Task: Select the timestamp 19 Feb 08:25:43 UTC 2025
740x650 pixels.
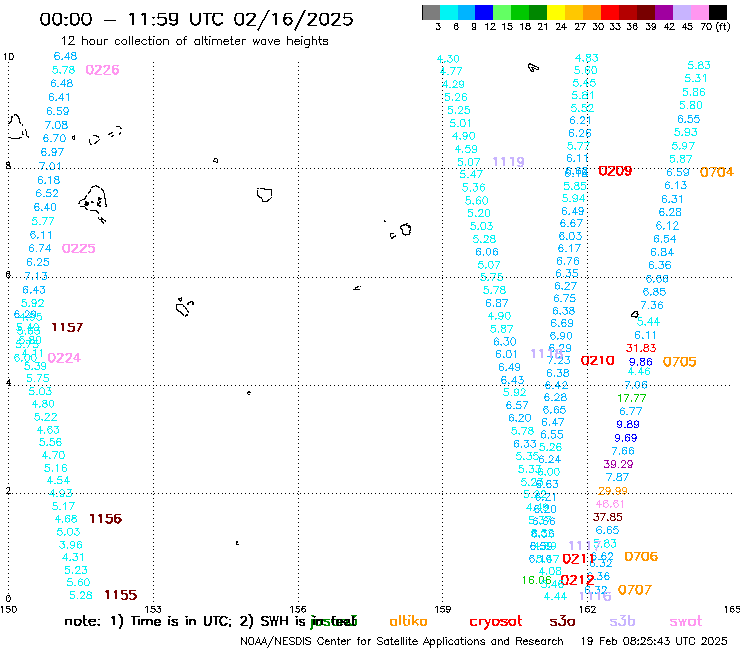Action: (654, 641)
